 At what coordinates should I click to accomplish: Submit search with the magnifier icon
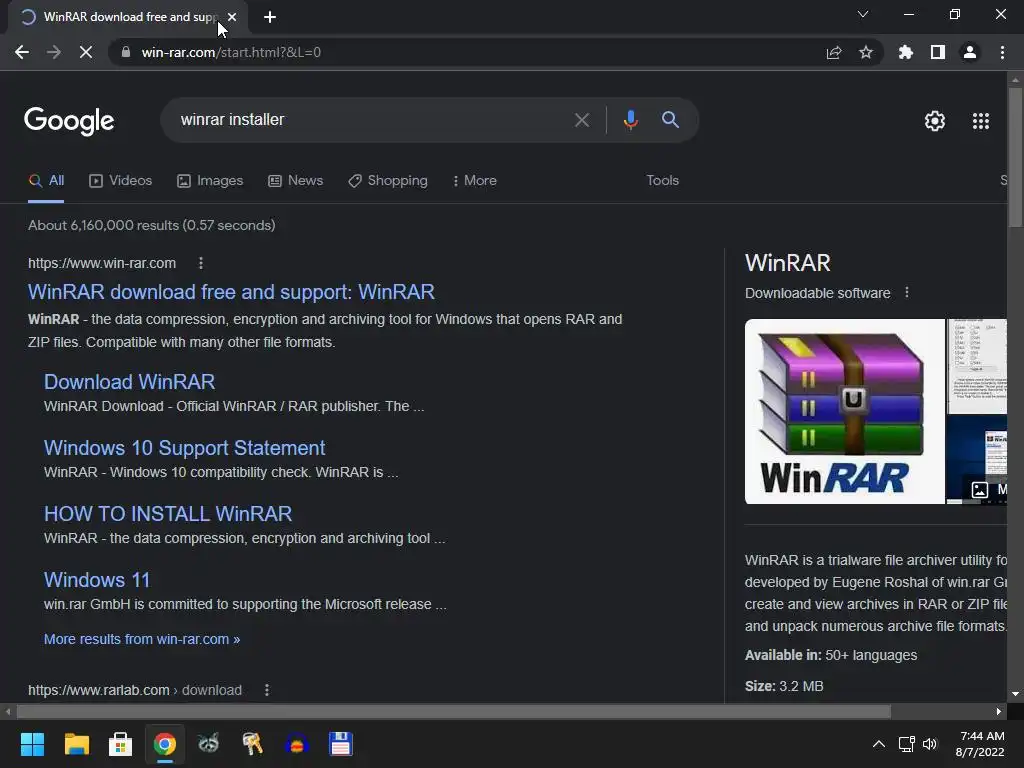point(670,120)
